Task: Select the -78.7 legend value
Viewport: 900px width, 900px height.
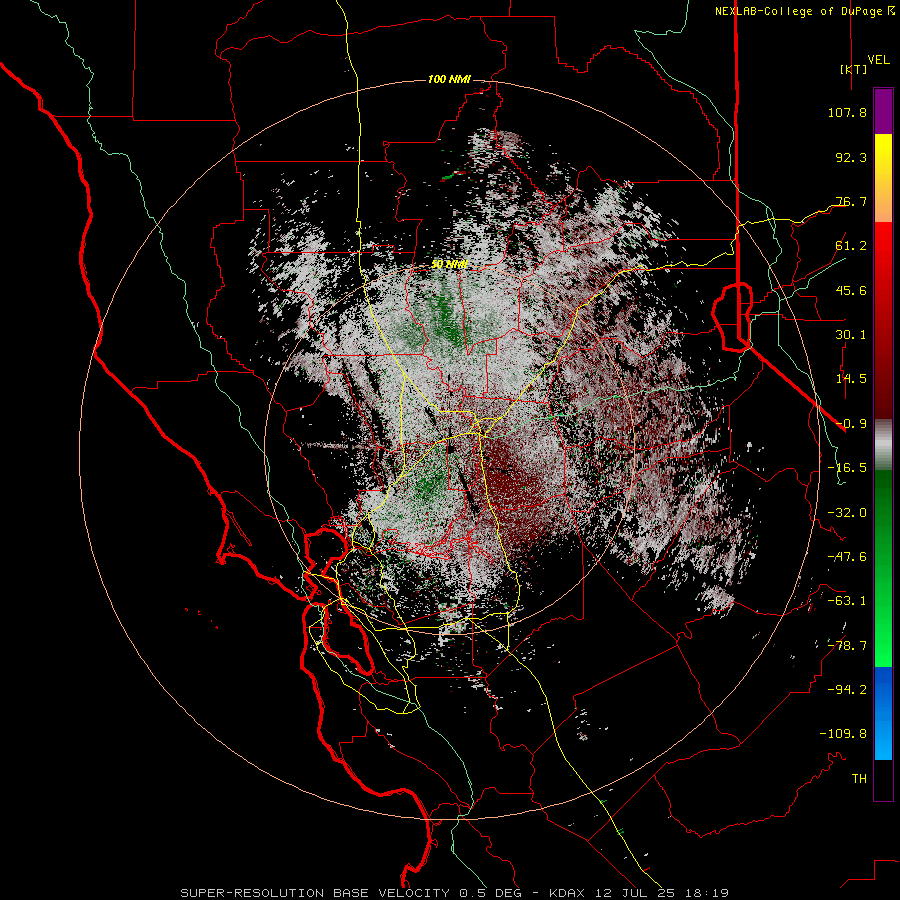Action: 847,646
